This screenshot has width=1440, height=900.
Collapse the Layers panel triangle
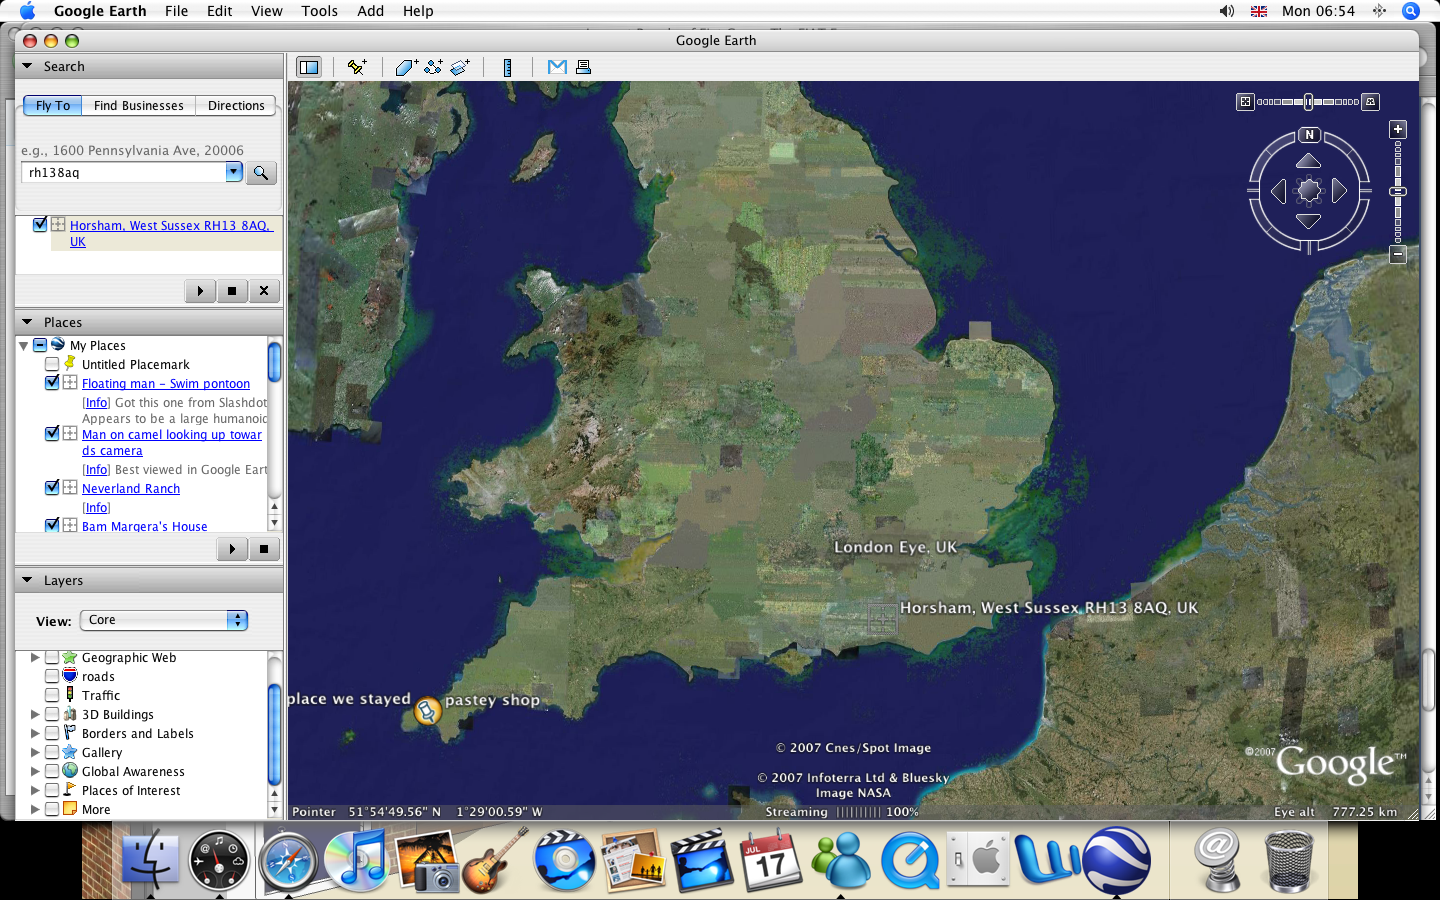28,581
